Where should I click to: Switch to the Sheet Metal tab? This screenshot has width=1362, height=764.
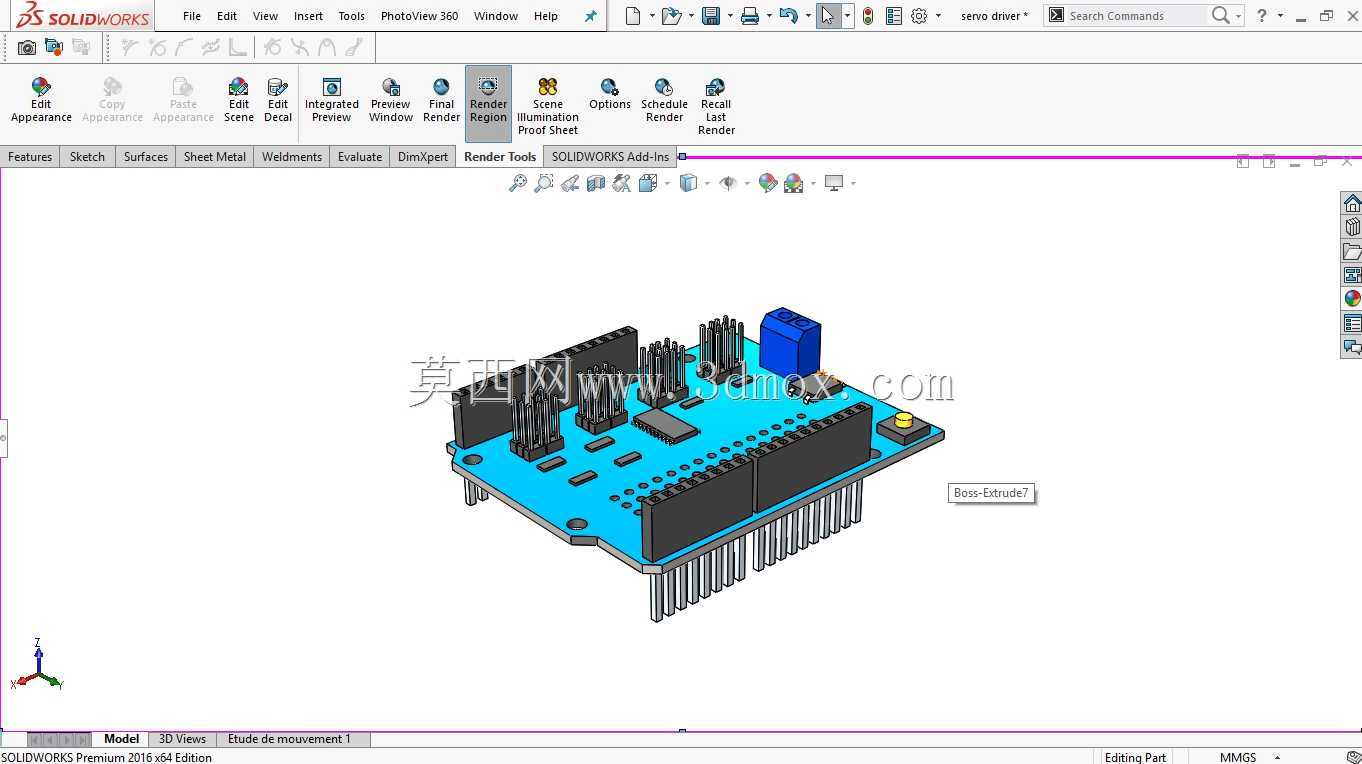pyautogui.click(x=214, y=157)
